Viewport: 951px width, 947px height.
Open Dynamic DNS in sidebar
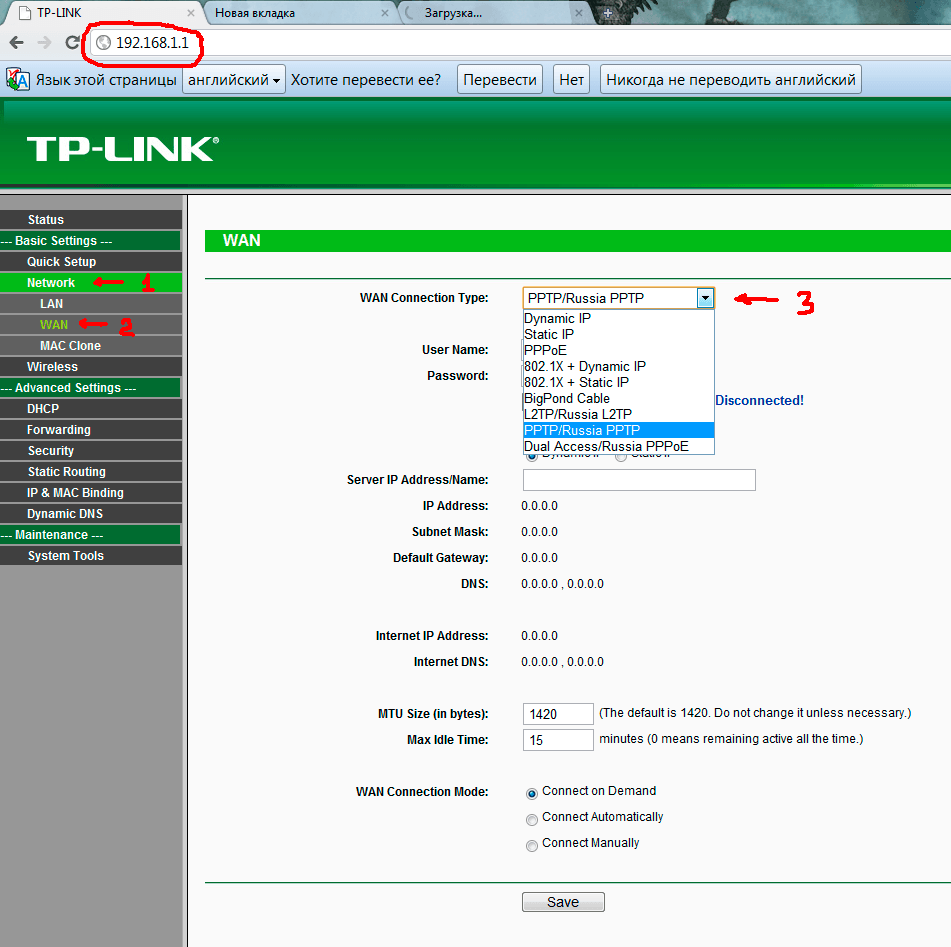click(91, 514)
